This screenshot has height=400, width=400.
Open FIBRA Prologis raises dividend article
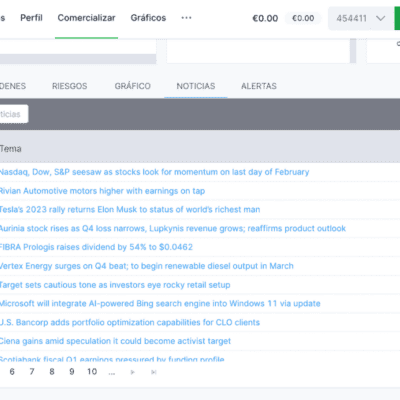(x=96, y=247)
